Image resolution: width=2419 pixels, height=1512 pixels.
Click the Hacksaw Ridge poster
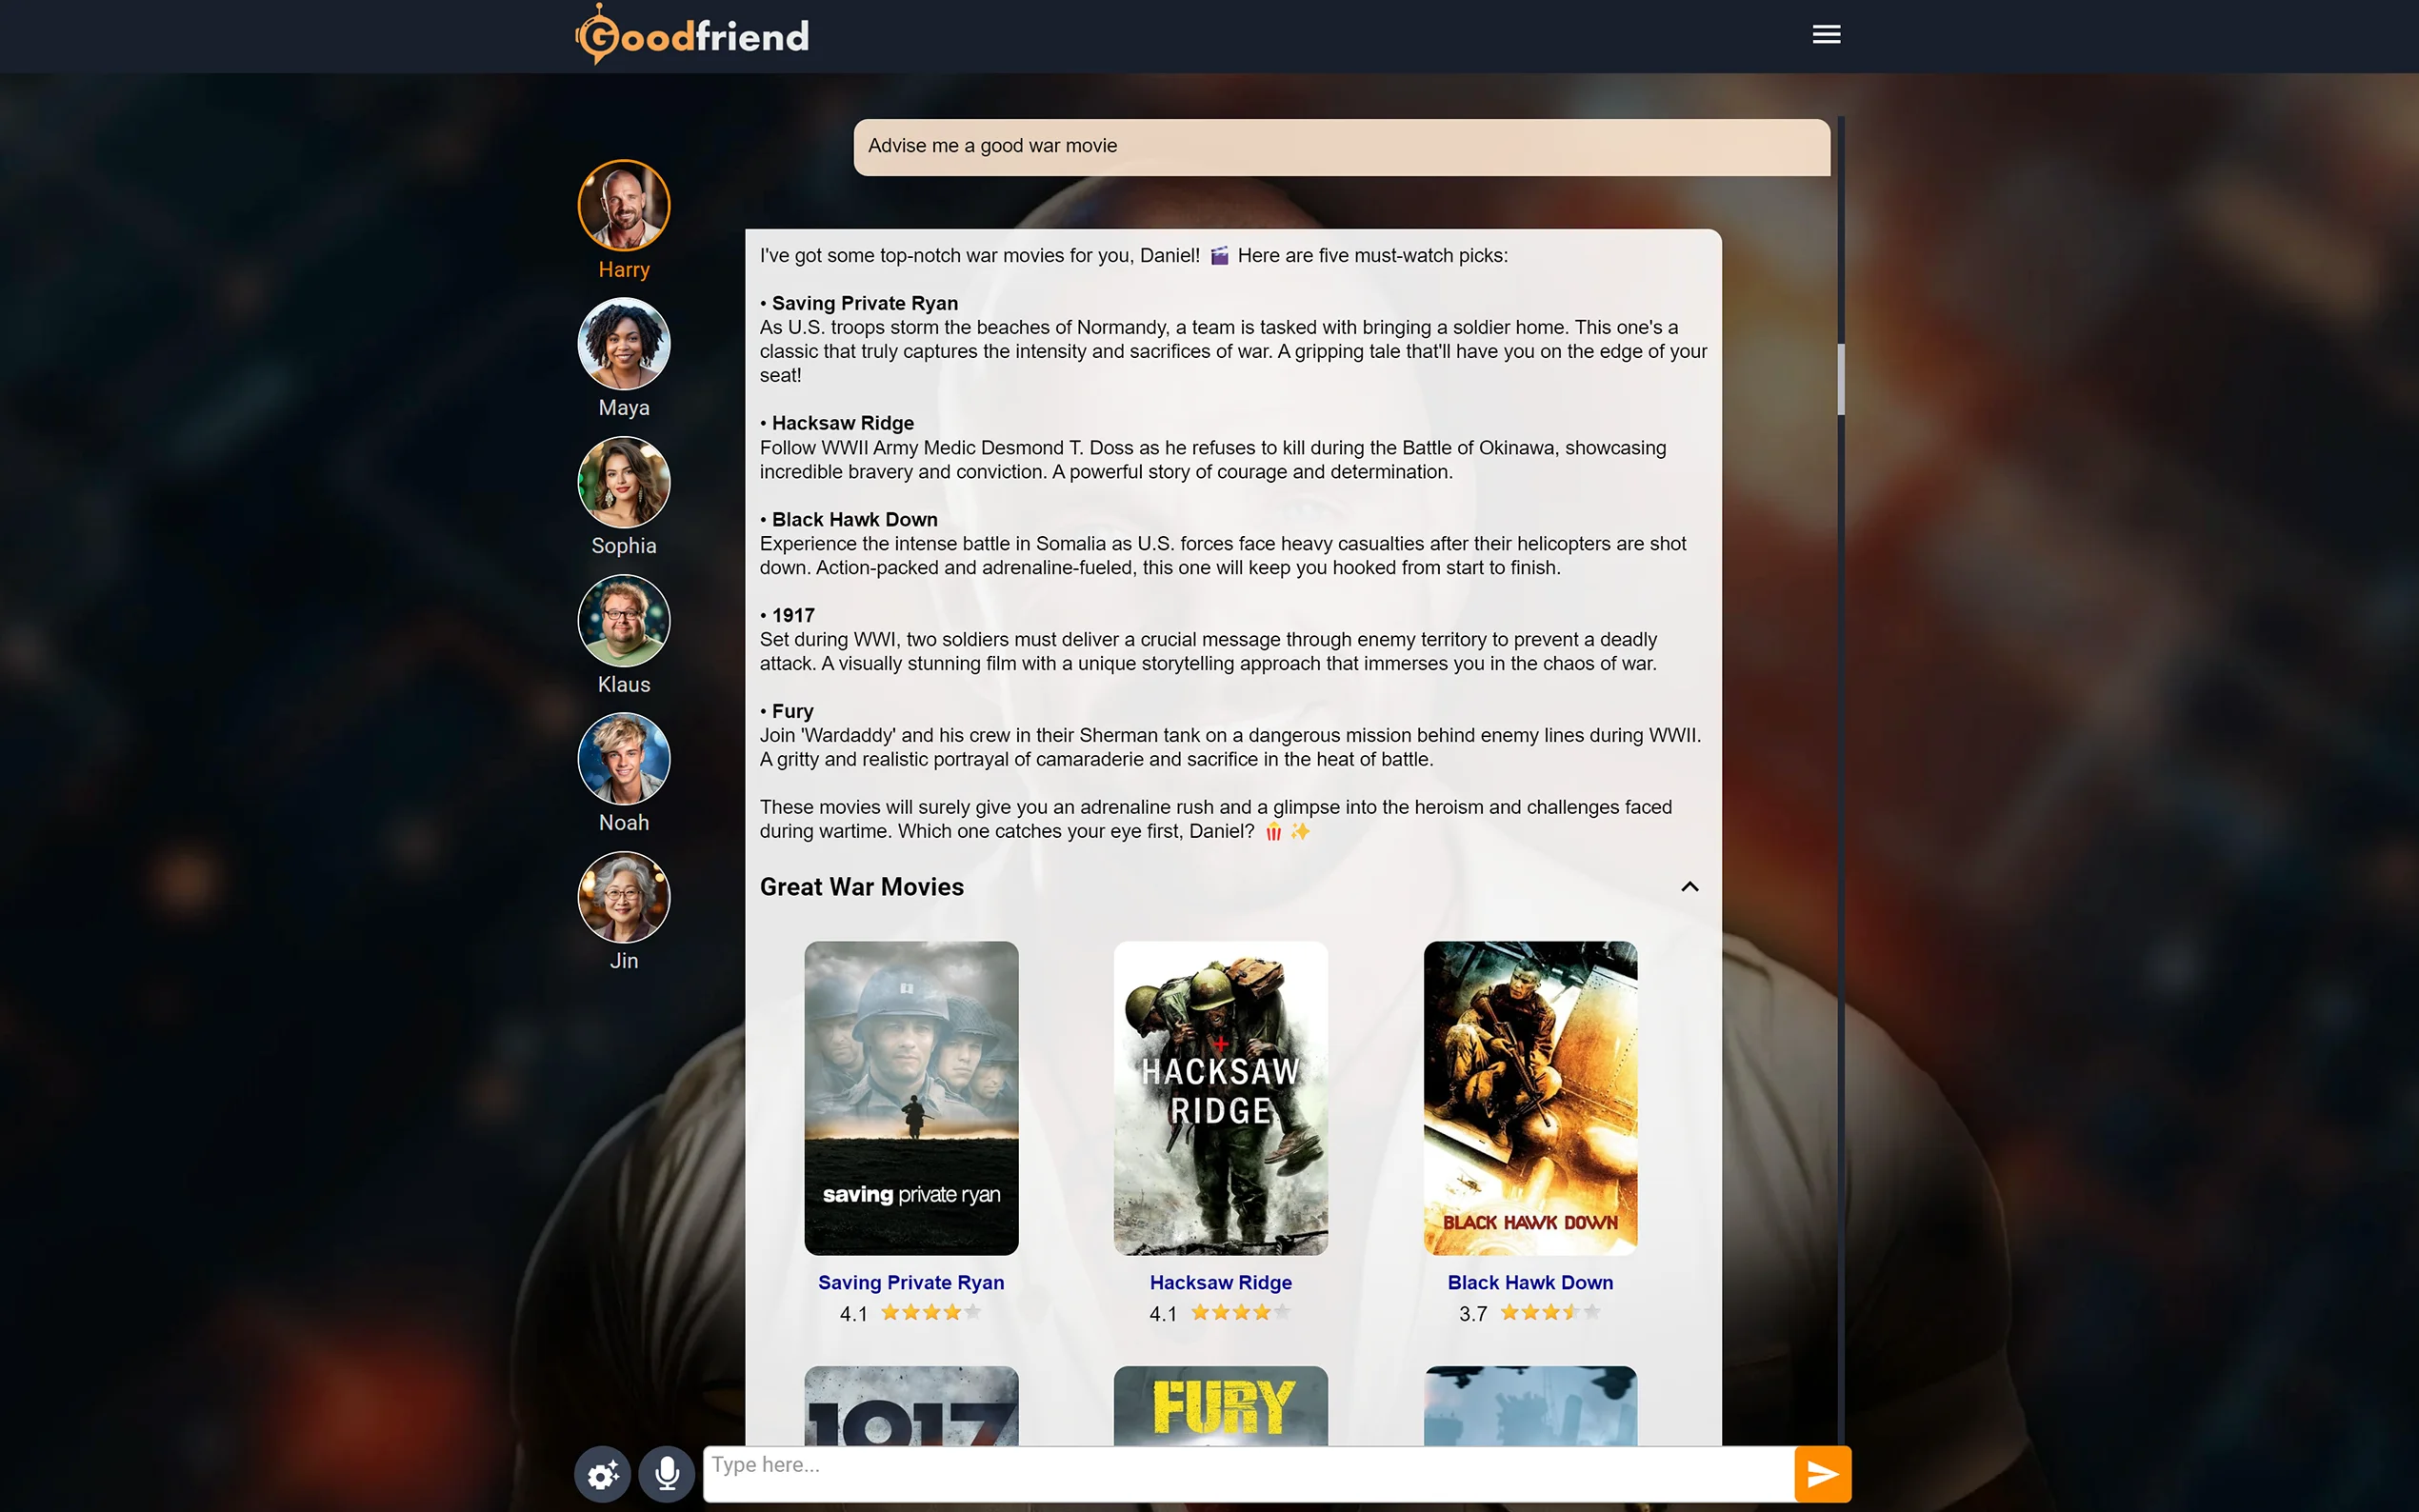click(1220, 1098)
